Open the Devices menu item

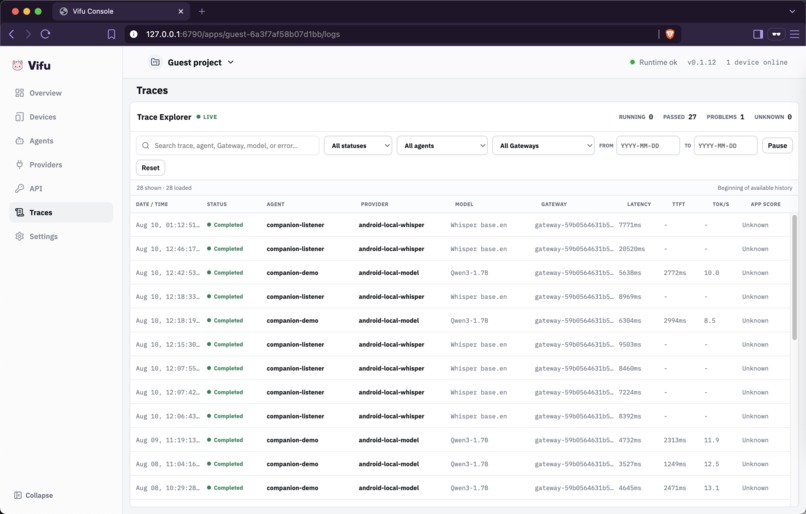61,117
